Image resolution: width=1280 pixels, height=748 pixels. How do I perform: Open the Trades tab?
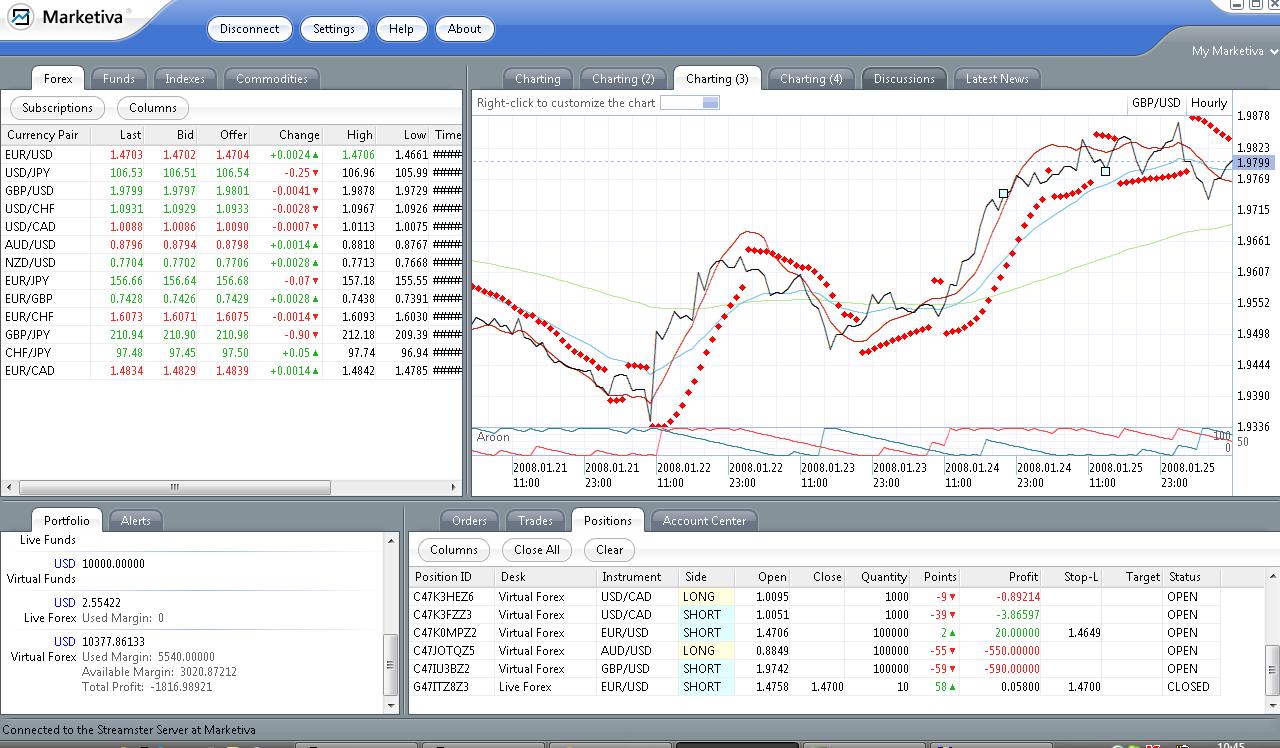(535, 521)
